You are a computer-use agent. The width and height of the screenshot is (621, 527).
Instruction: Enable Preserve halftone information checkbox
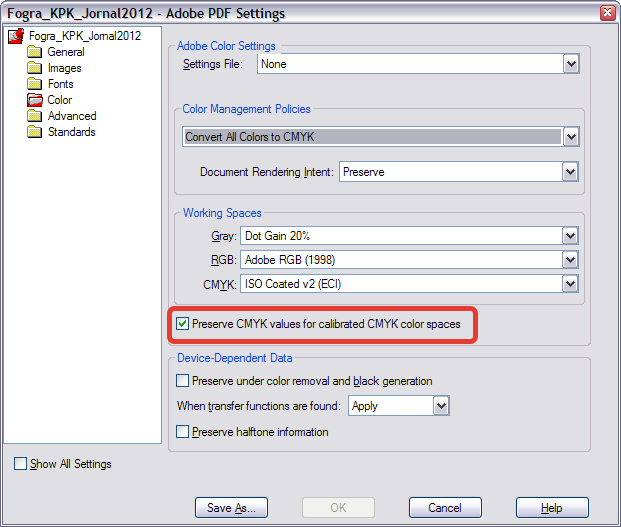182,432
